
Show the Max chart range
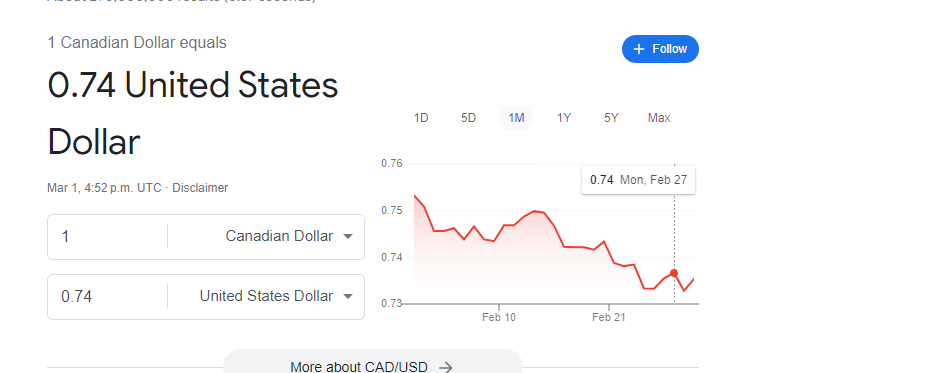point(659,118)
